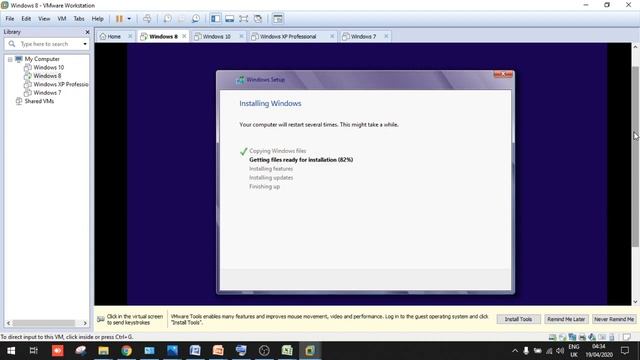This screenshot has height=360, width=640.
Task: Switch to Unity mode
Action: 258,19
